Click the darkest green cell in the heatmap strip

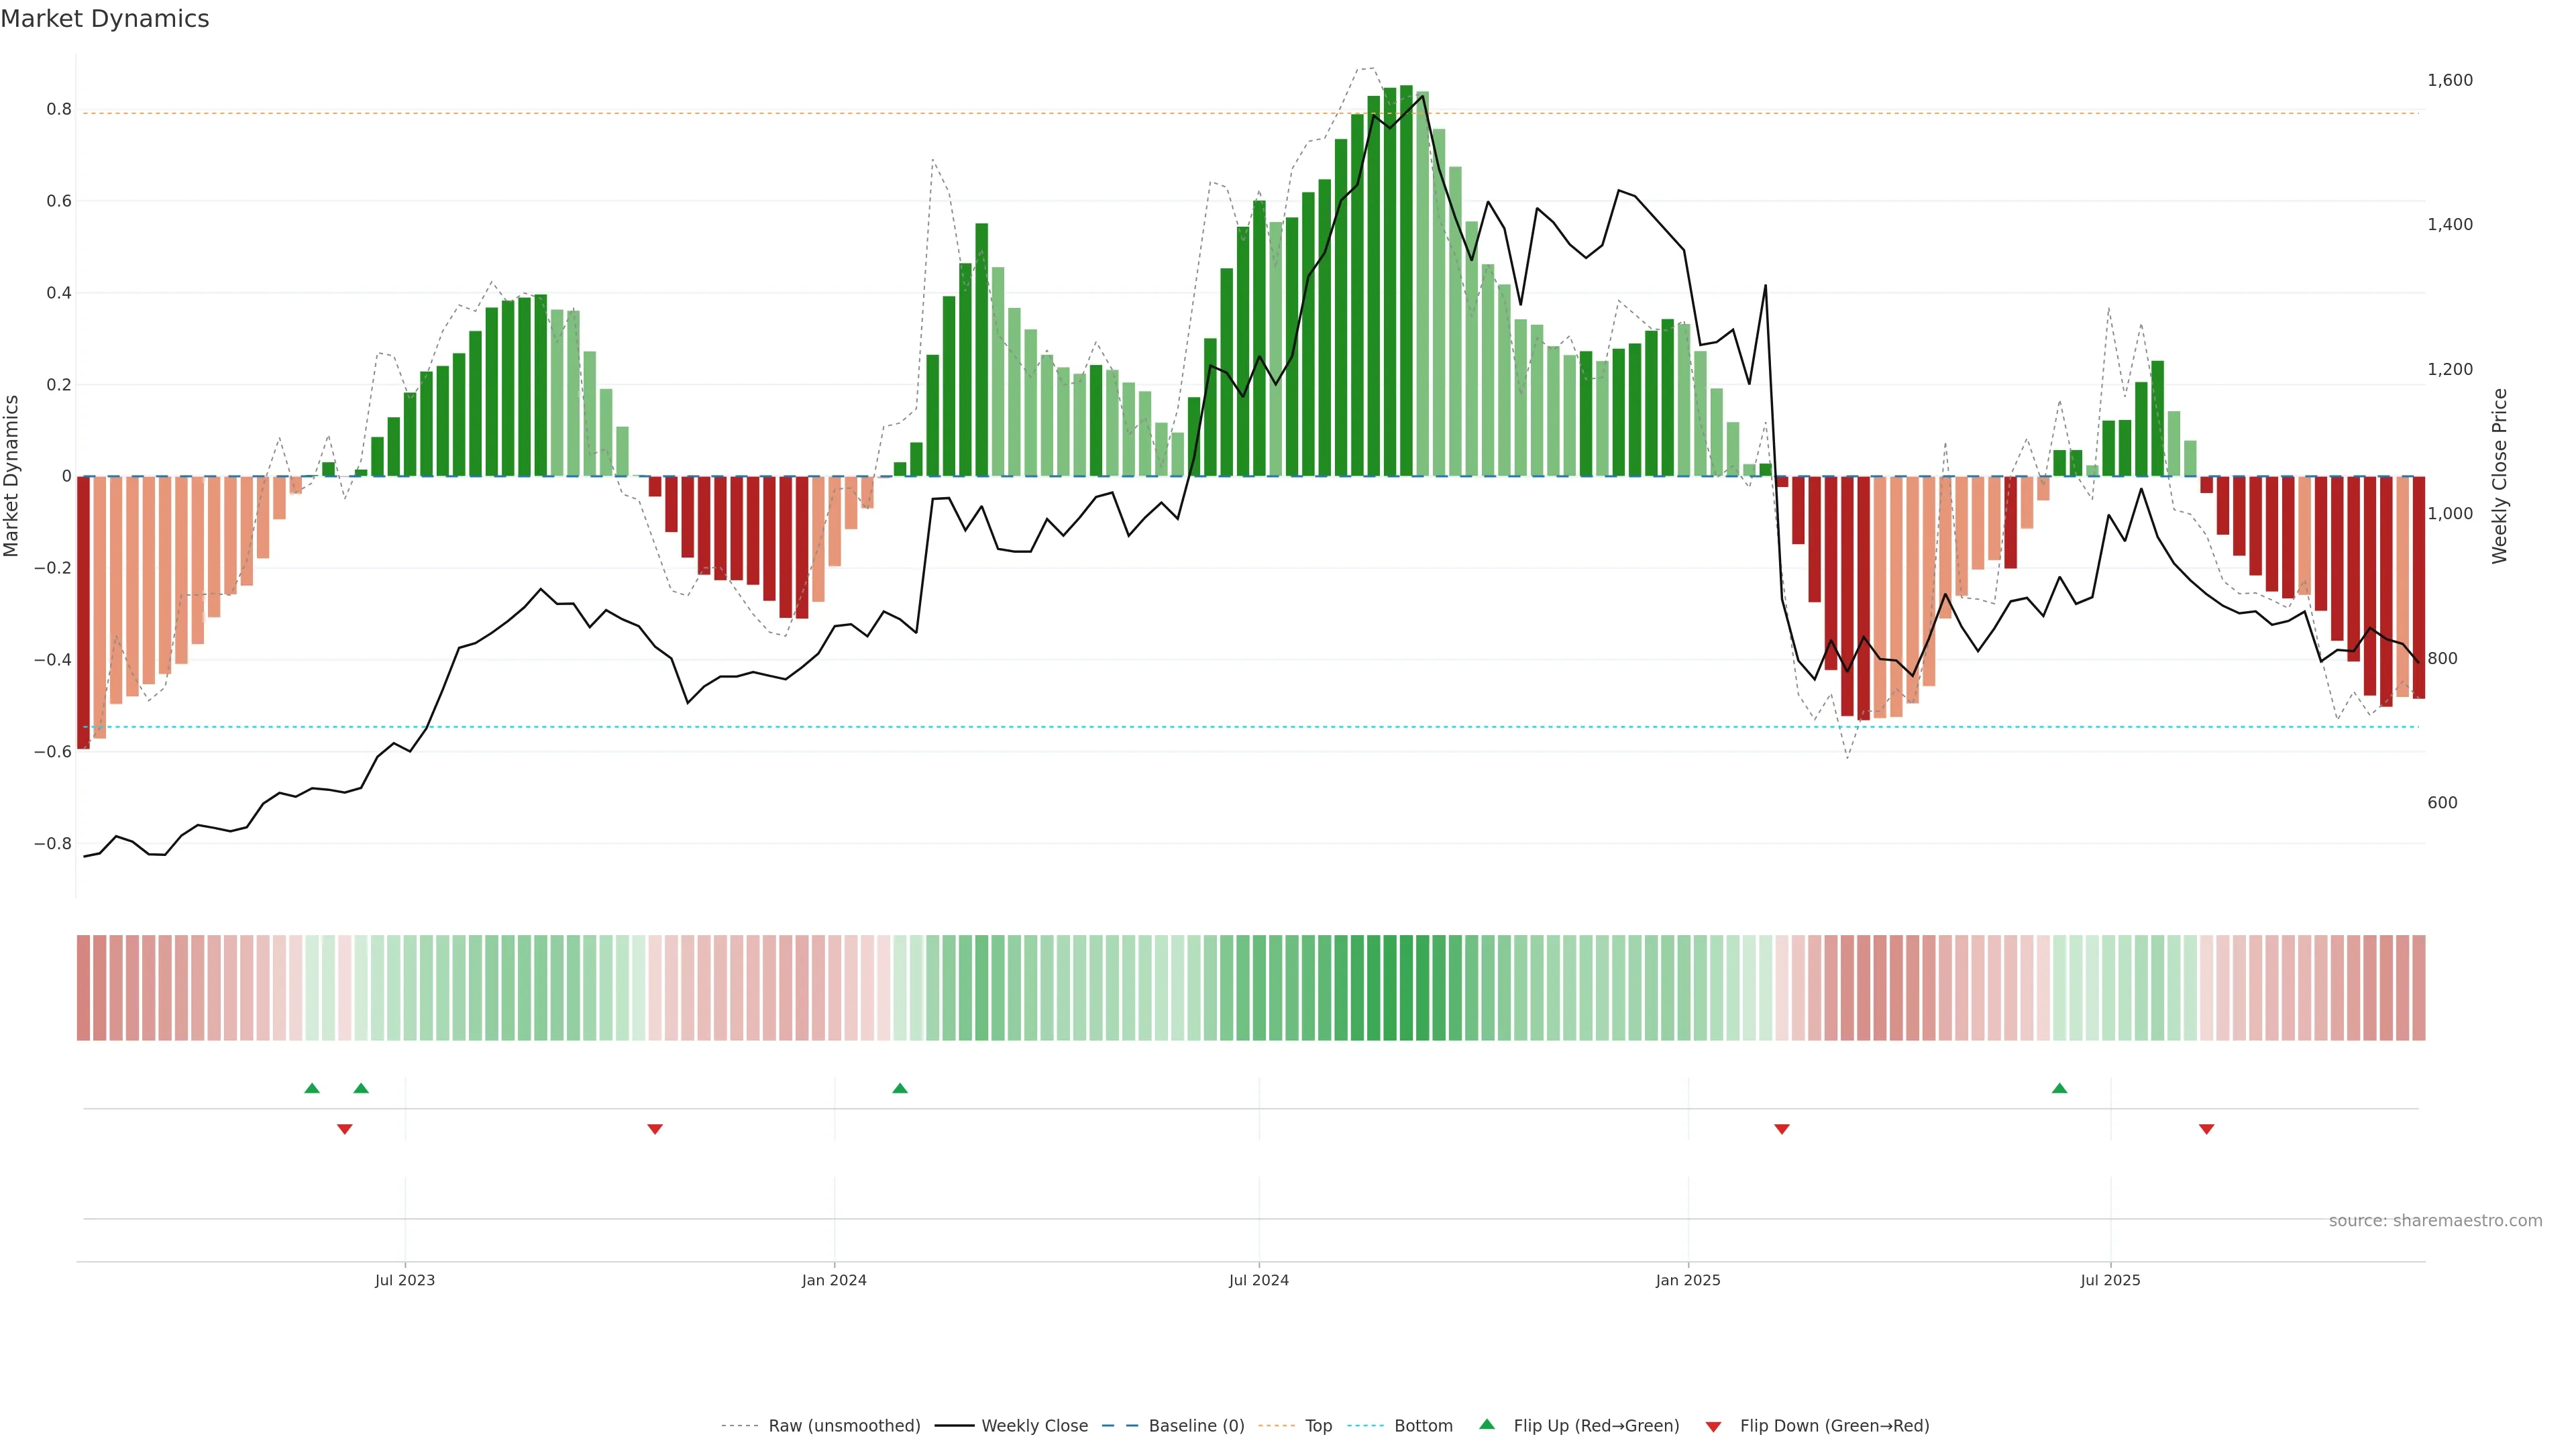click(x=1406, y=987)
